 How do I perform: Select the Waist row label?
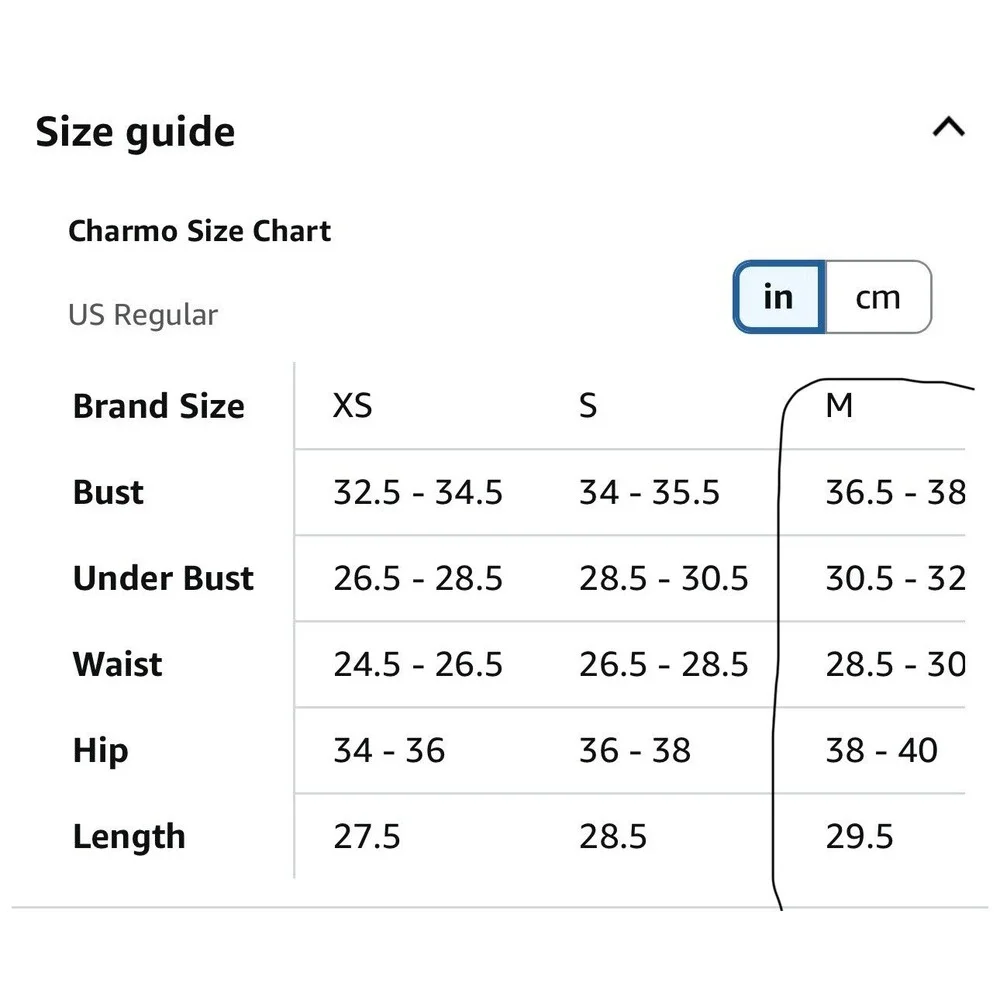[118, 664]
